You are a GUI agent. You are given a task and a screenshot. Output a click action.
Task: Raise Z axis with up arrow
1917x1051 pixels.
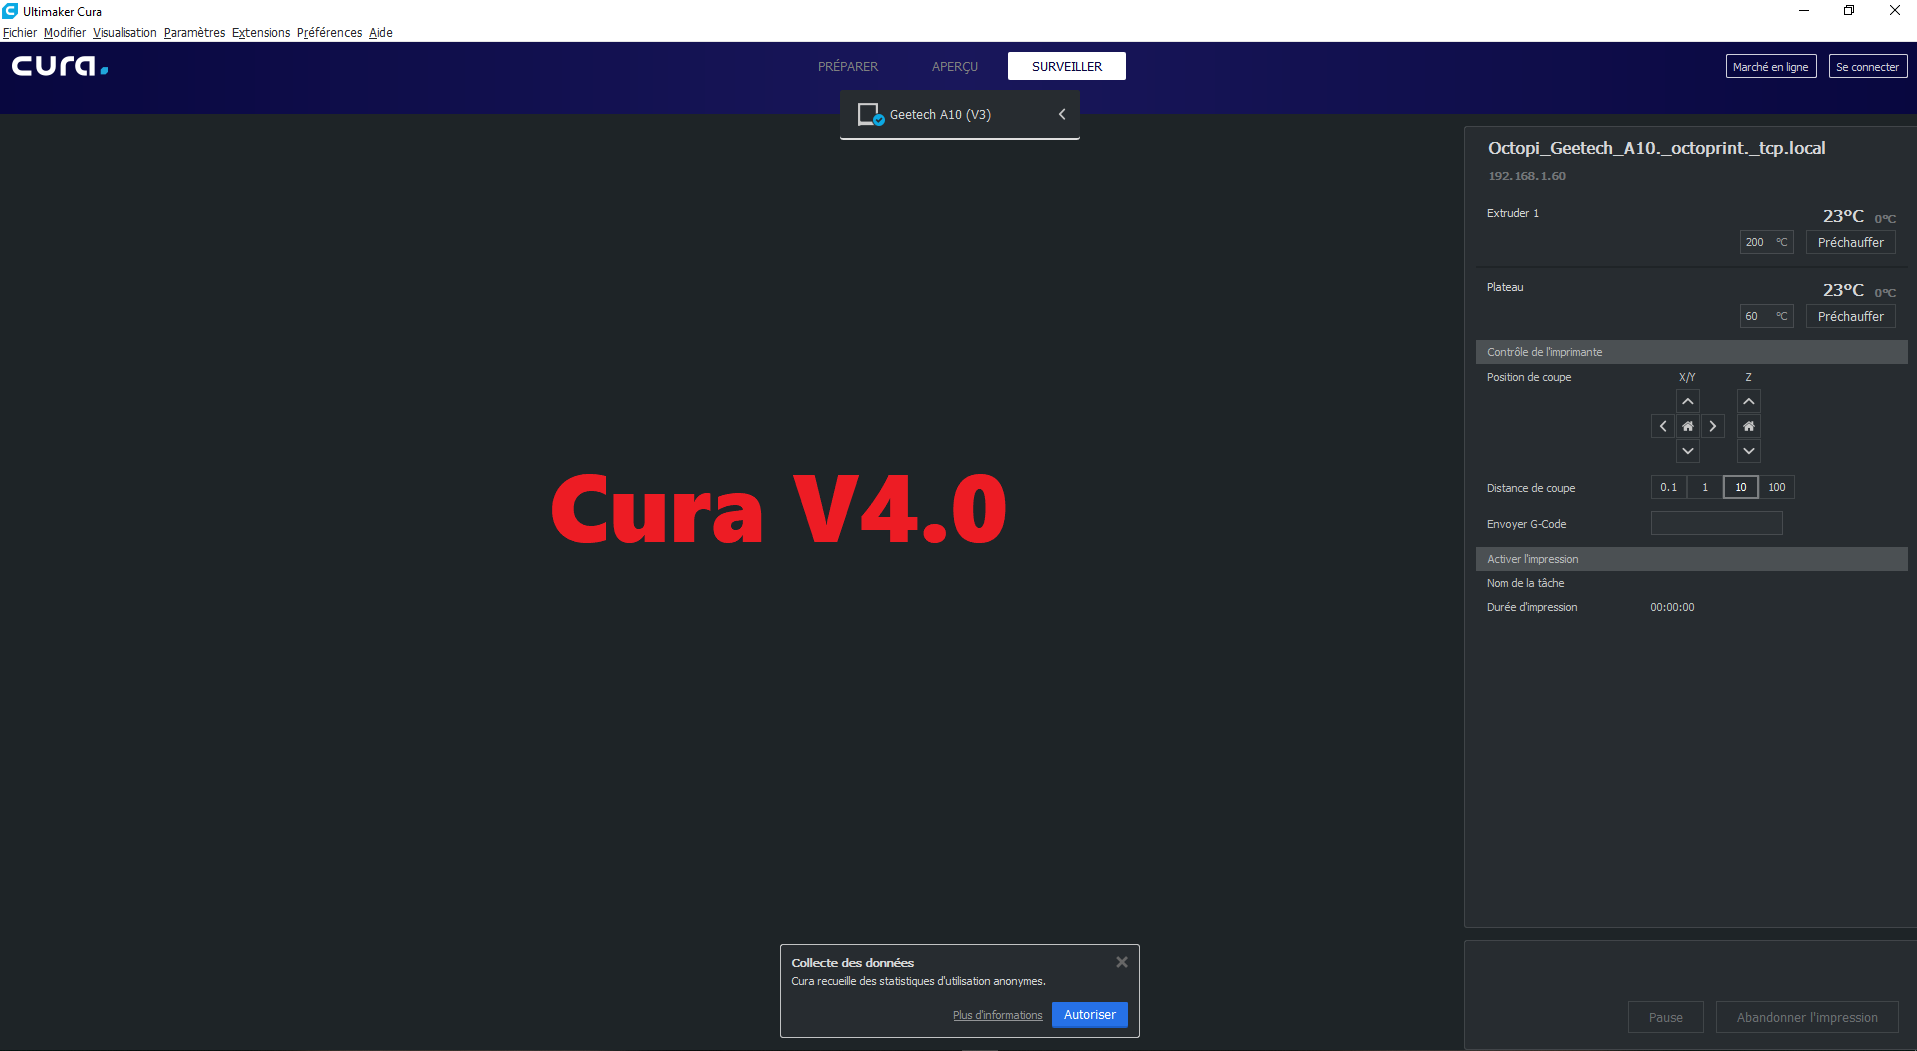click(x=1749, y=401)
